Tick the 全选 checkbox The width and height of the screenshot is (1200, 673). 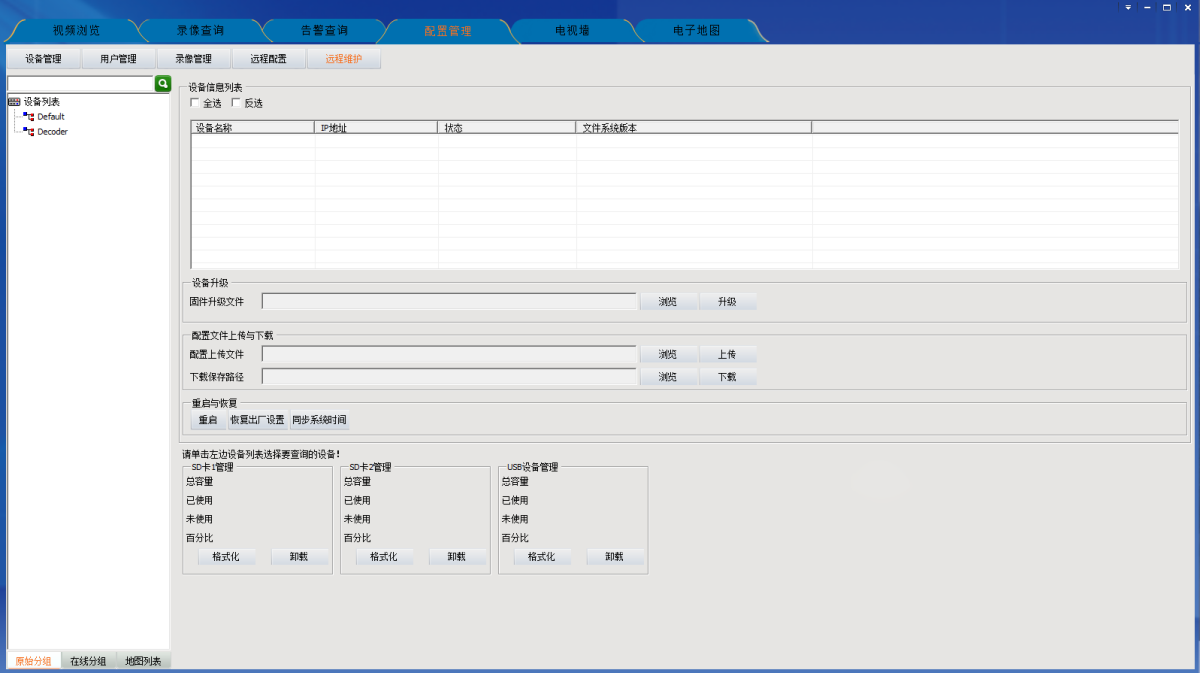click(195, 103)
